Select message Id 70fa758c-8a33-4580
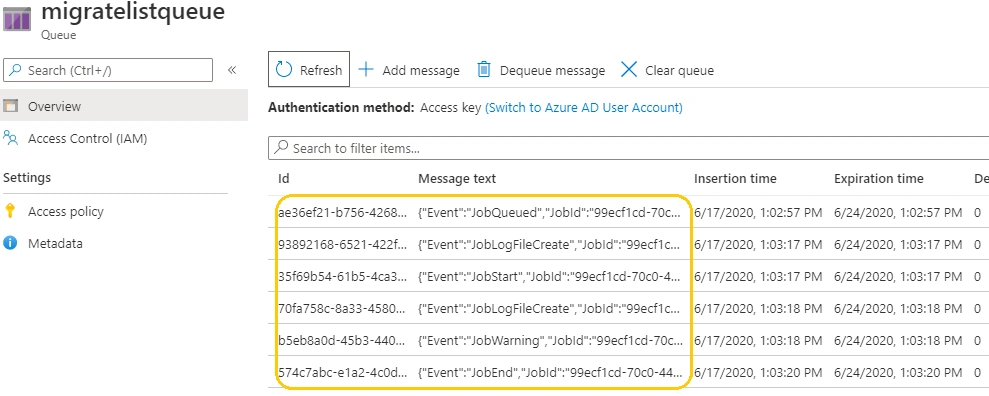Viewport: 989px width, 396px height. pyautogui.click(x=342, y=308)
